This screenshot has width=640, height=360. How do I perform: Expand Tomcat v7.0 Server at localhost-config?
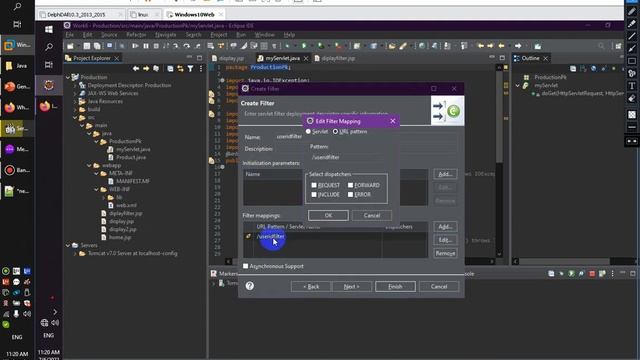coord(75,253)
